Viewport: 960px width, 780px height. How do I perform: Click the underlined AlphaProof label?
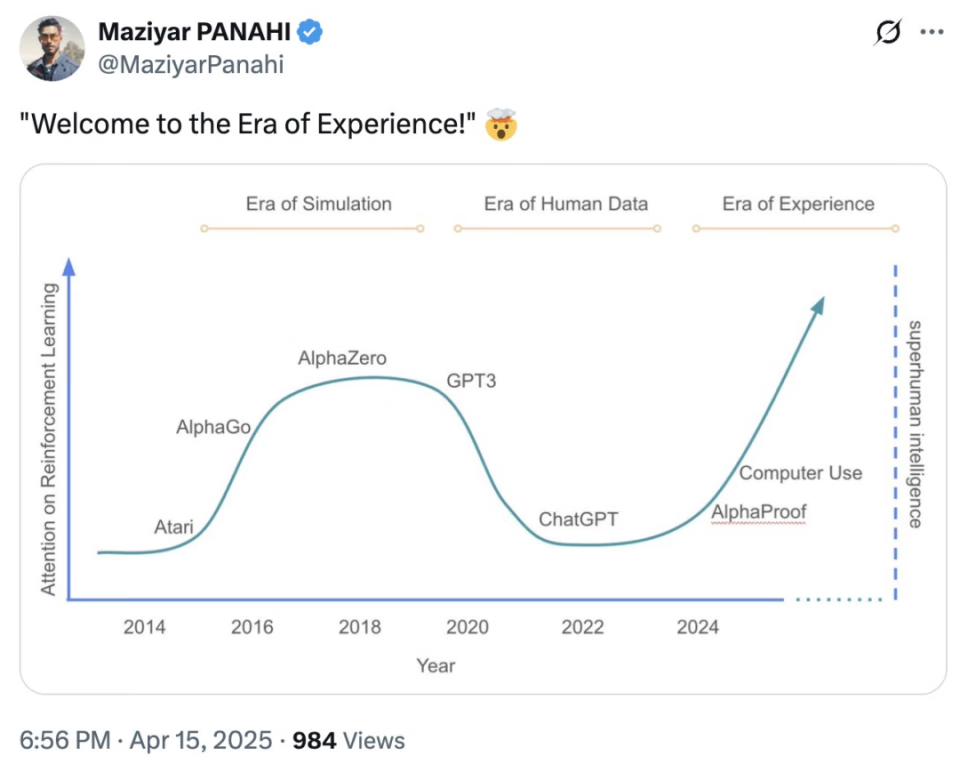click(759, 512)
